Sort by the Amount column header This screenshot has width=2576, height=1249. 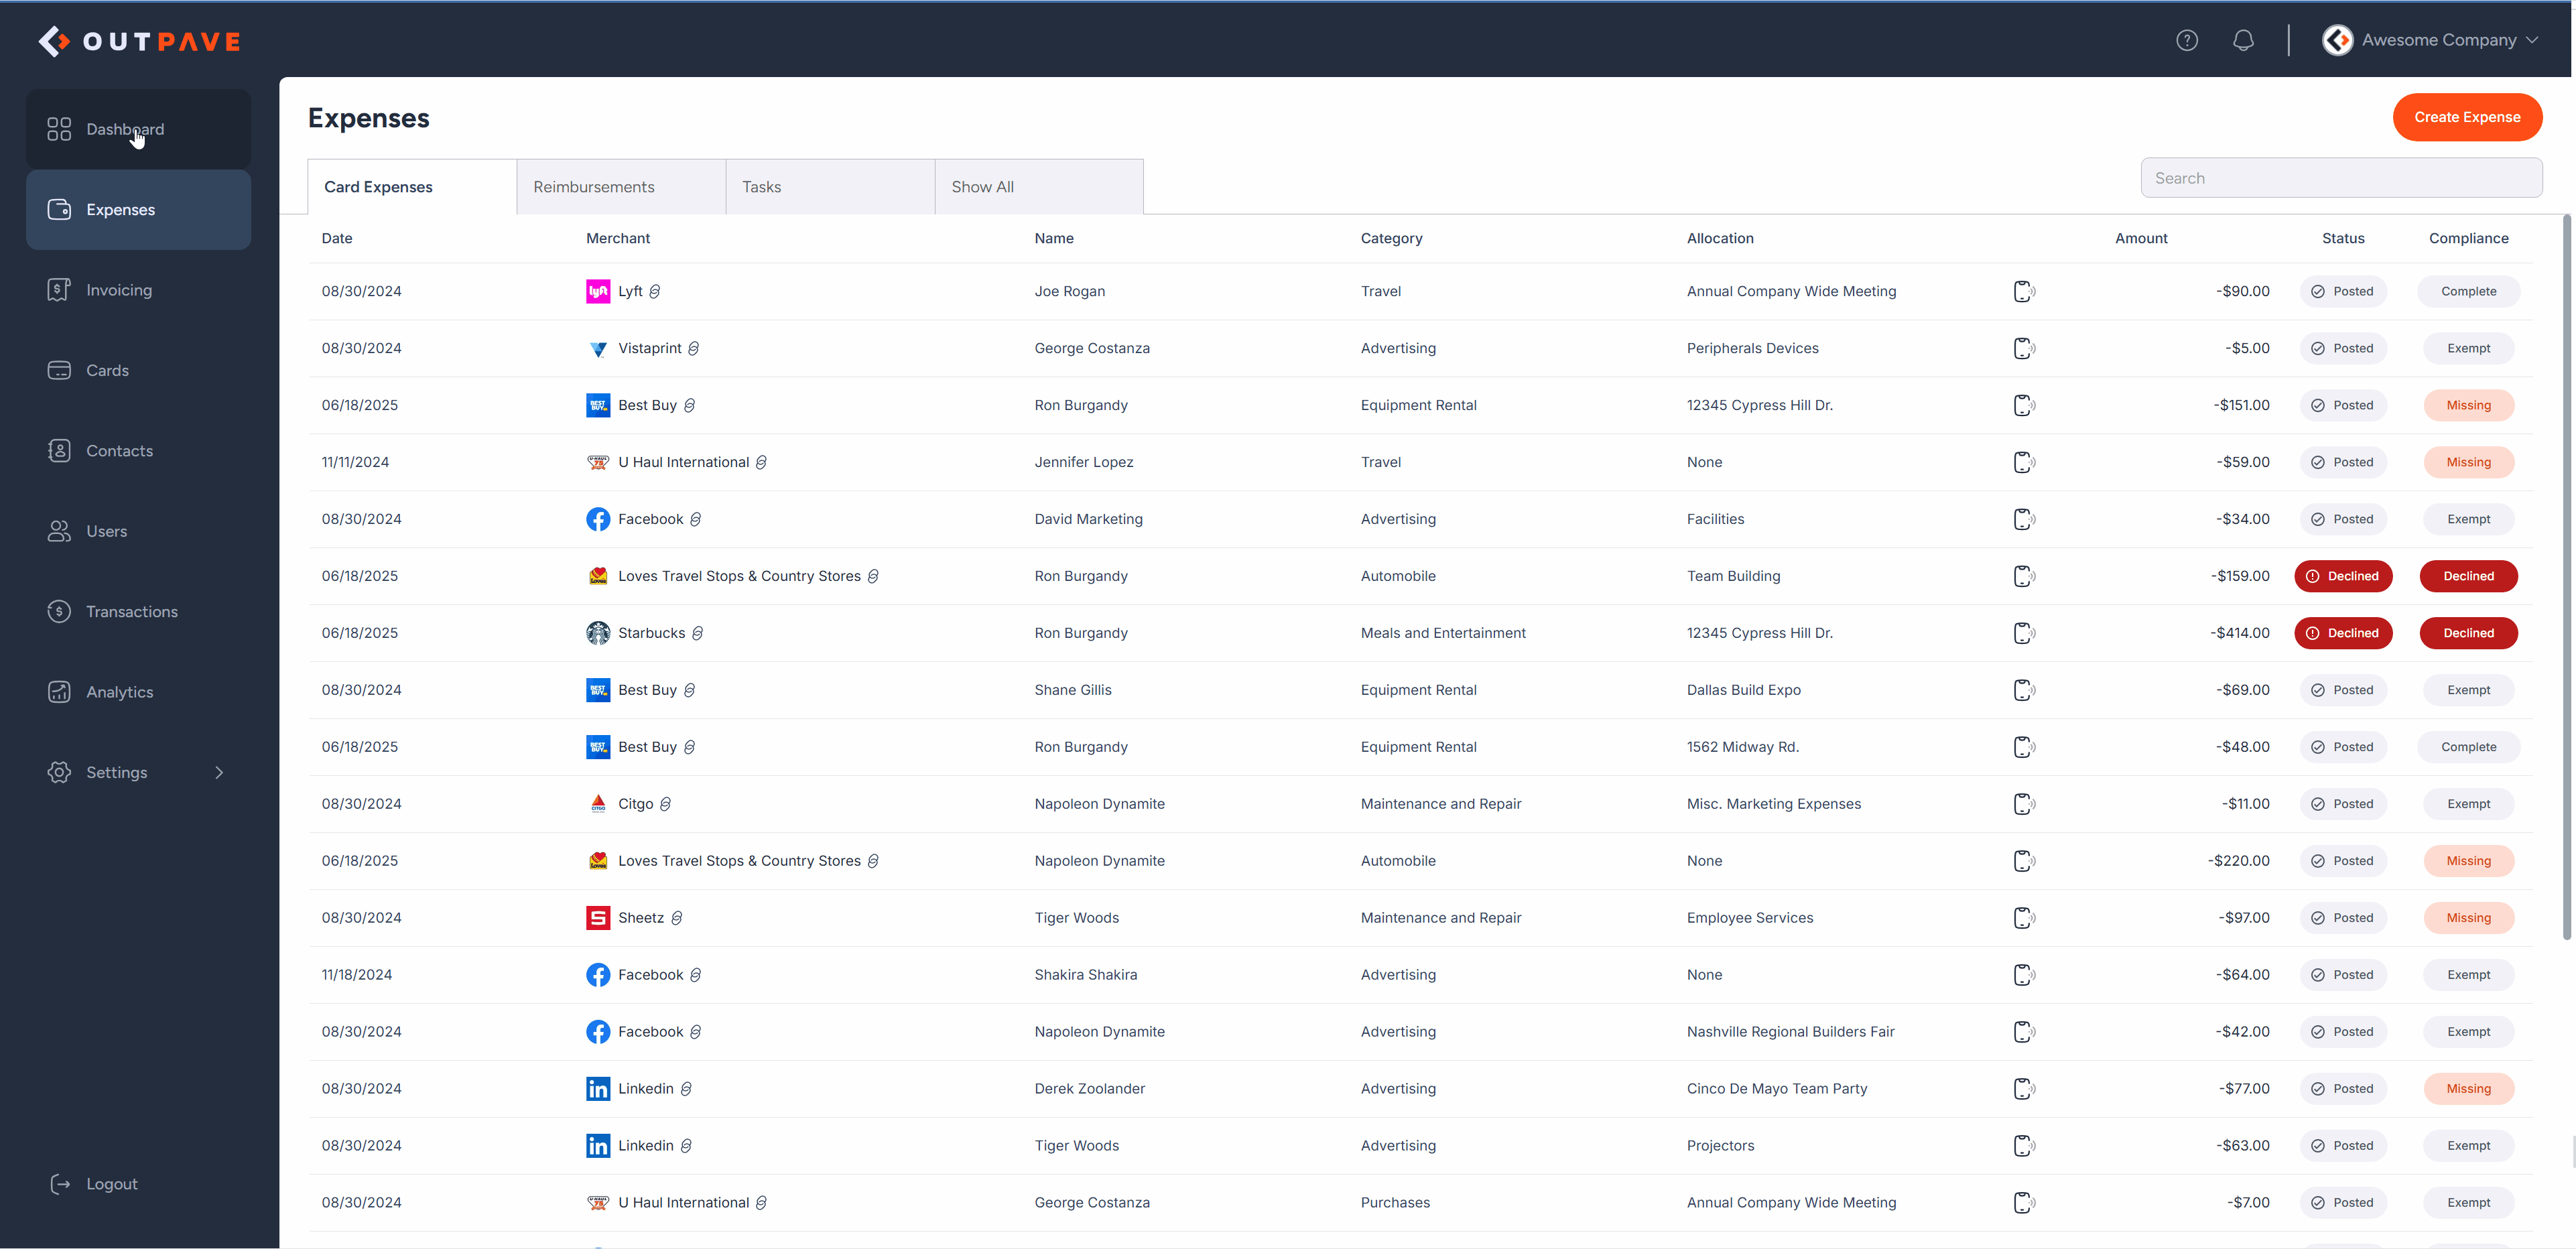[2141, 238]
